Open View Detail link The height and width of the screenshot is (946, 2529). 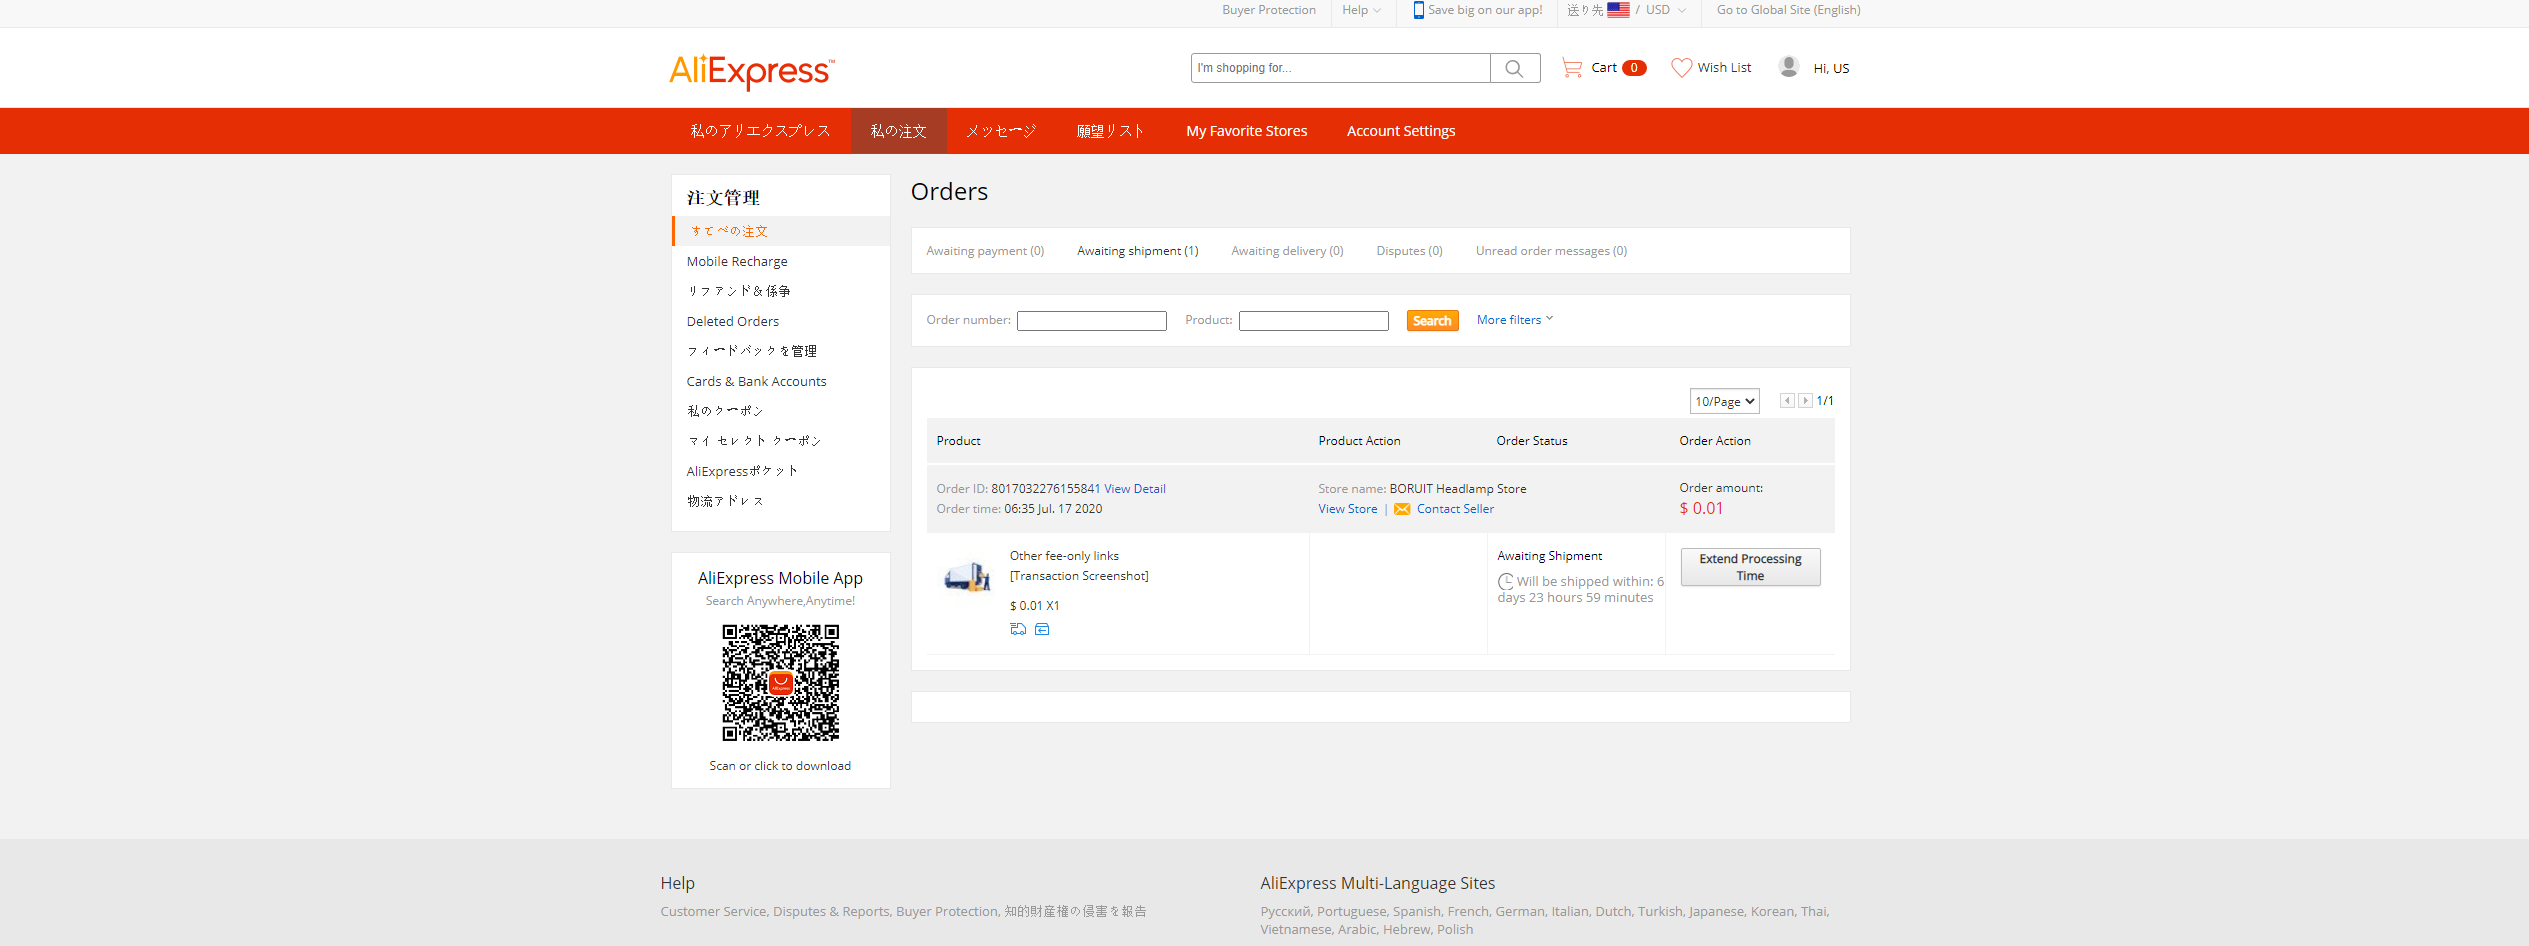click(1135, 489)
